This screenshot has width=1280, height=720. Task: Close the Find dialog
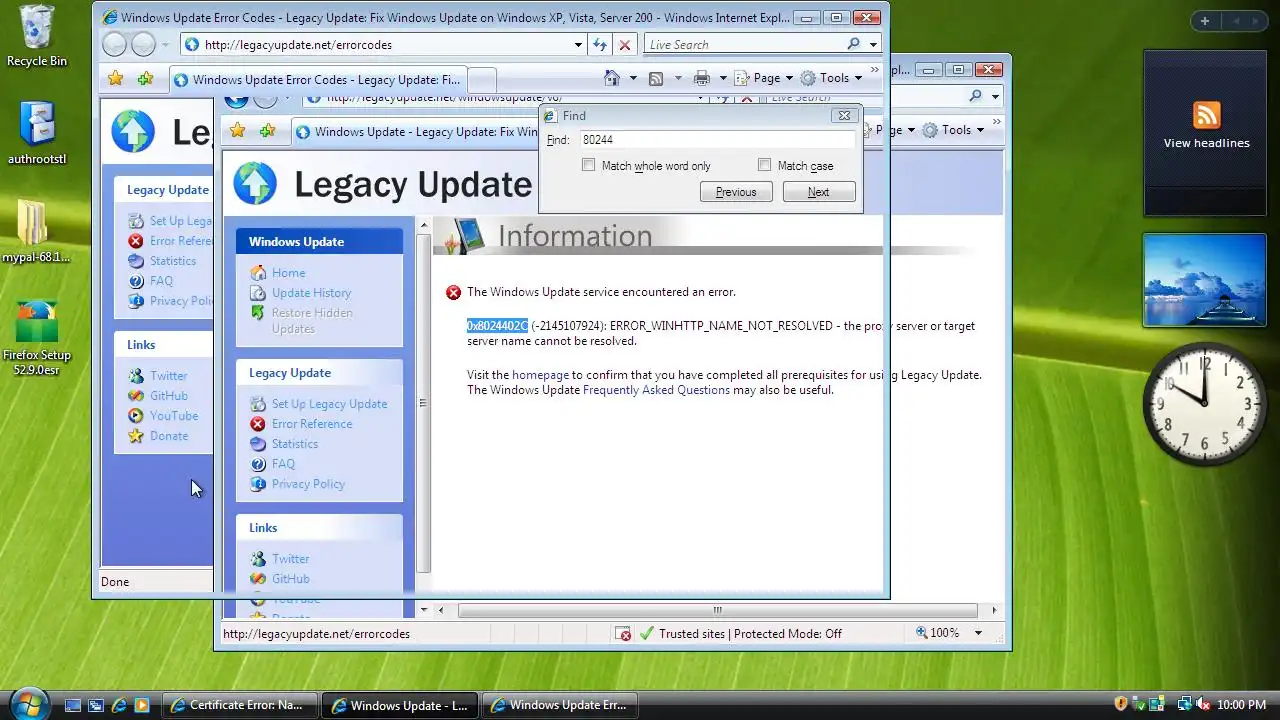click(x=844, y=115)
